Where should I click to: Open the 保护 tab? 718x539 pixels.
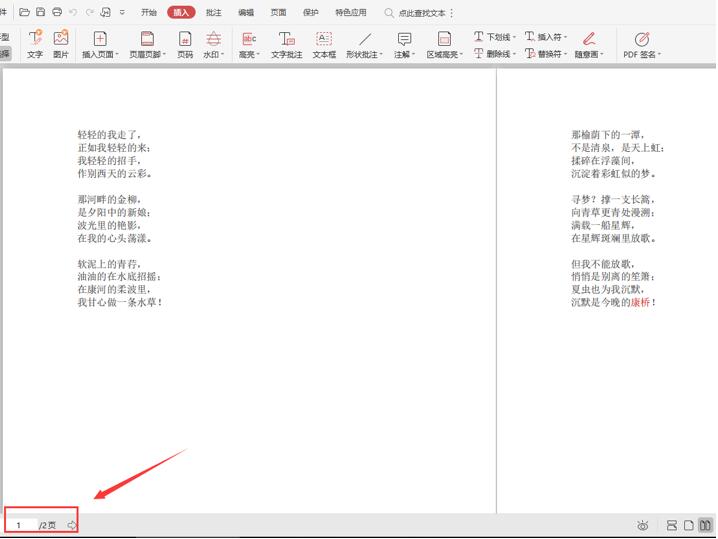tap(310, 12)
